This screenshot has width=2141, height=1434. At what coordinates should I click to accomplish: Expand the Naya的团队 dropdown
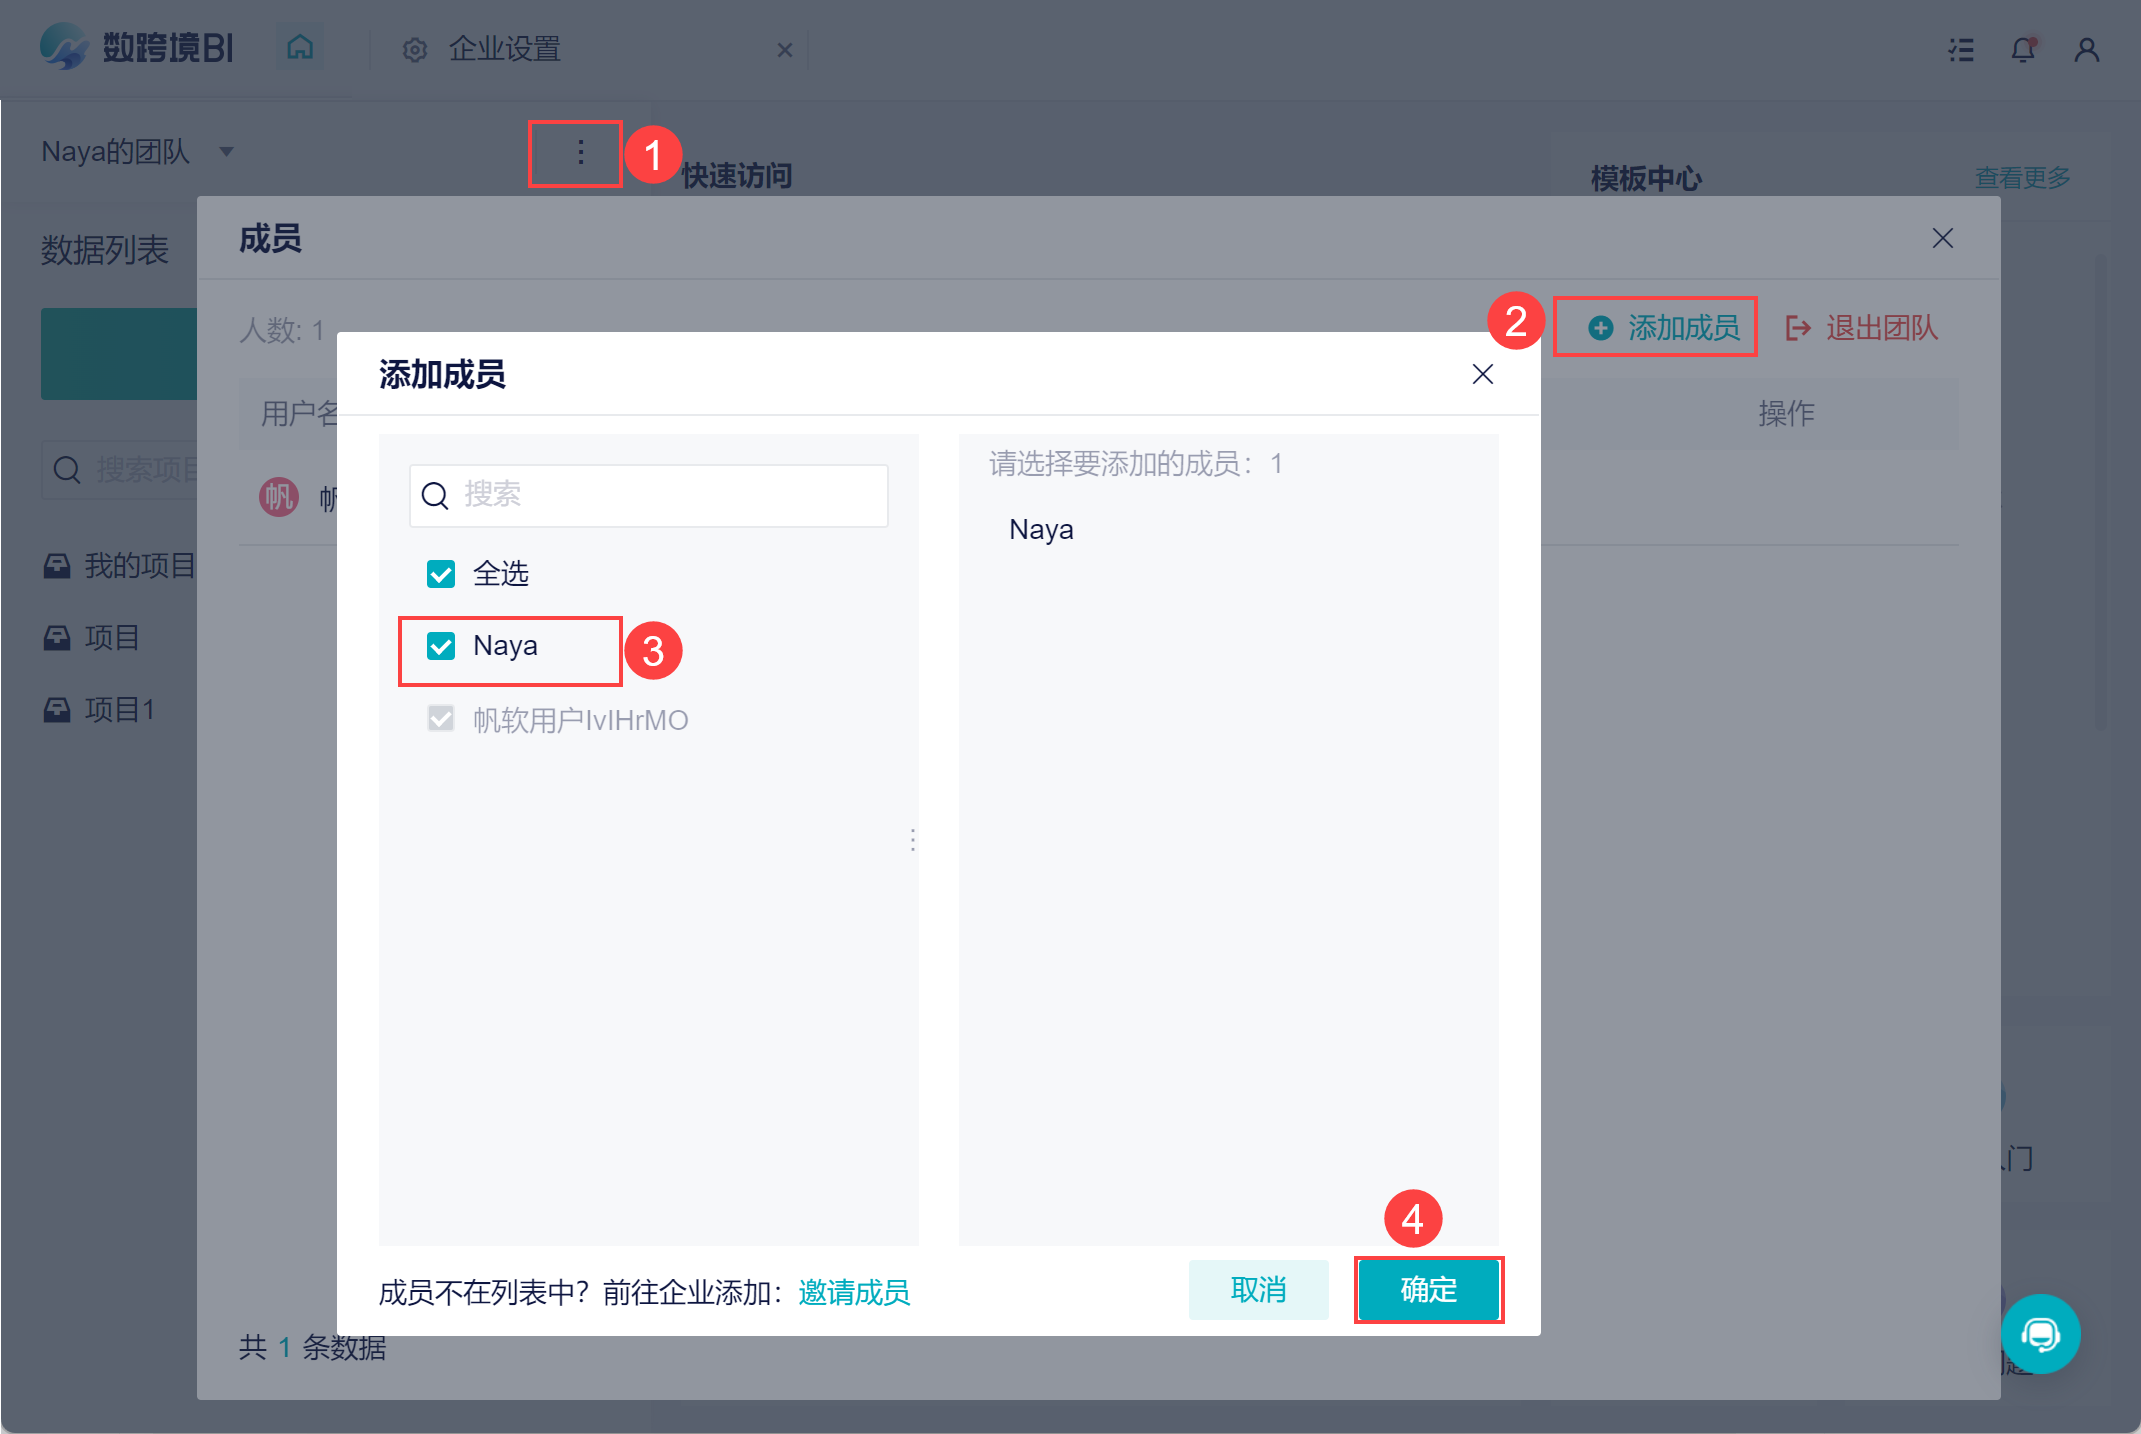tap(226, 152)
